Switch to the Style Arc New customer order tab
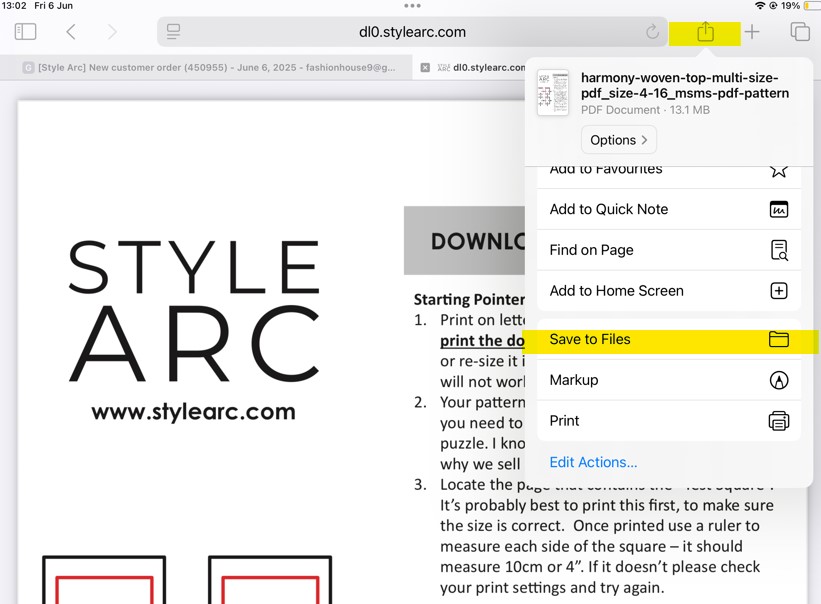The image size is (821, 604). pyautogui.click(x=206, y=68)
